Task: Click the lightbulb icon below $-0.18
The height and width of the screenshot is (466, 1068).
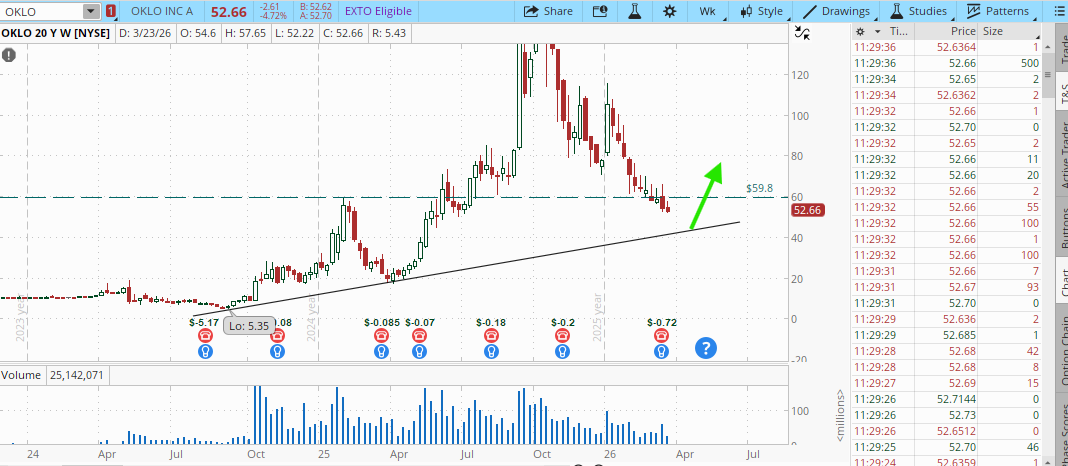Action: tap(491, 352)
